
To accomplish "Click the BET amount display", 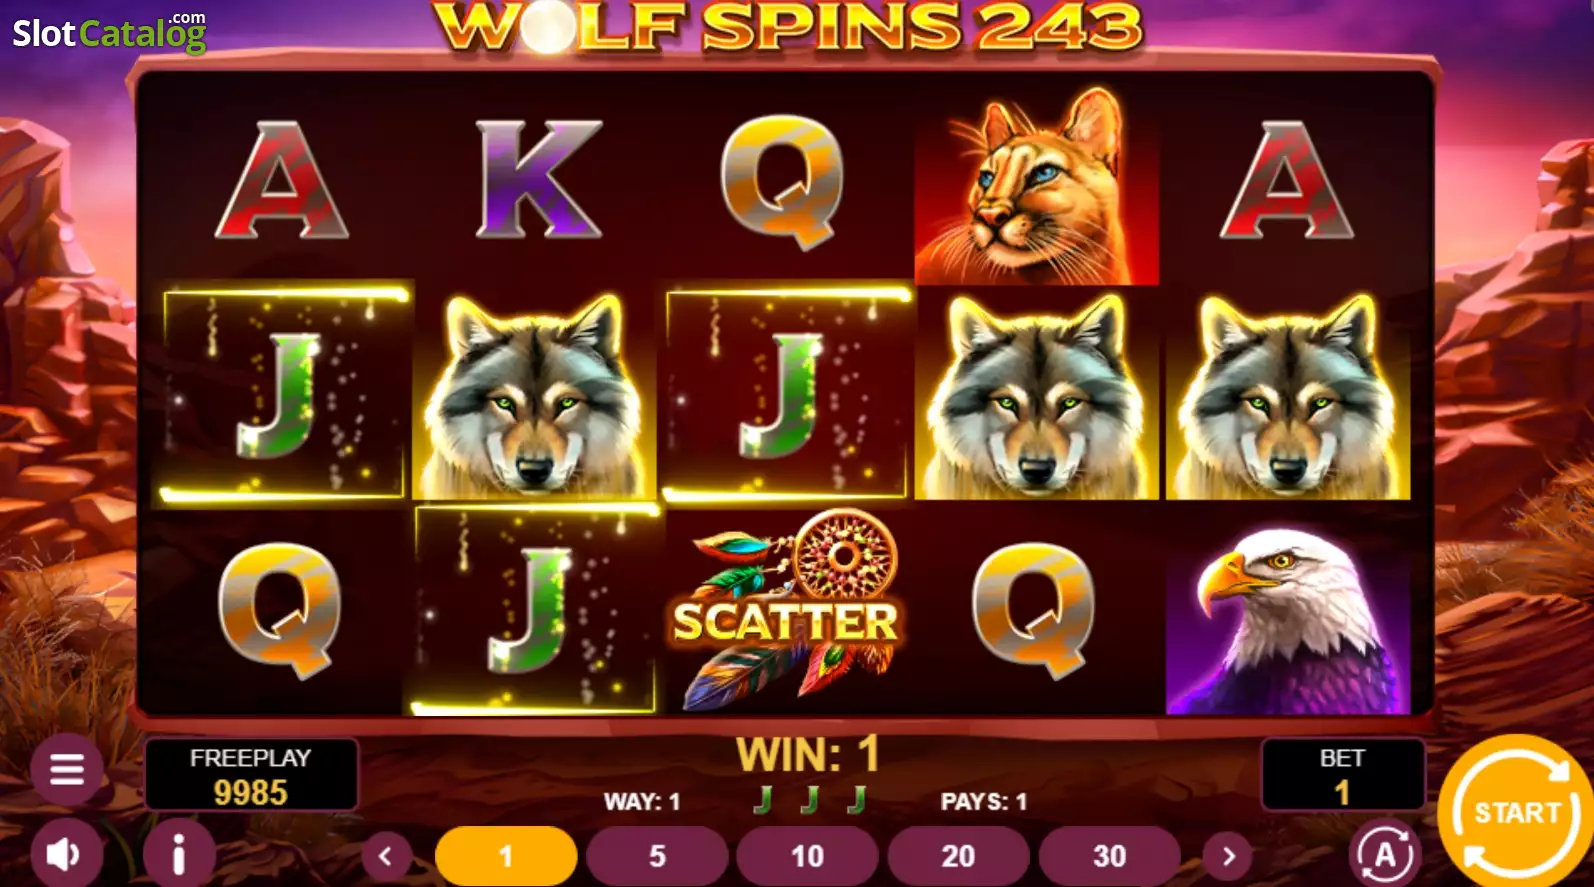I will [x=1342, y=774].
